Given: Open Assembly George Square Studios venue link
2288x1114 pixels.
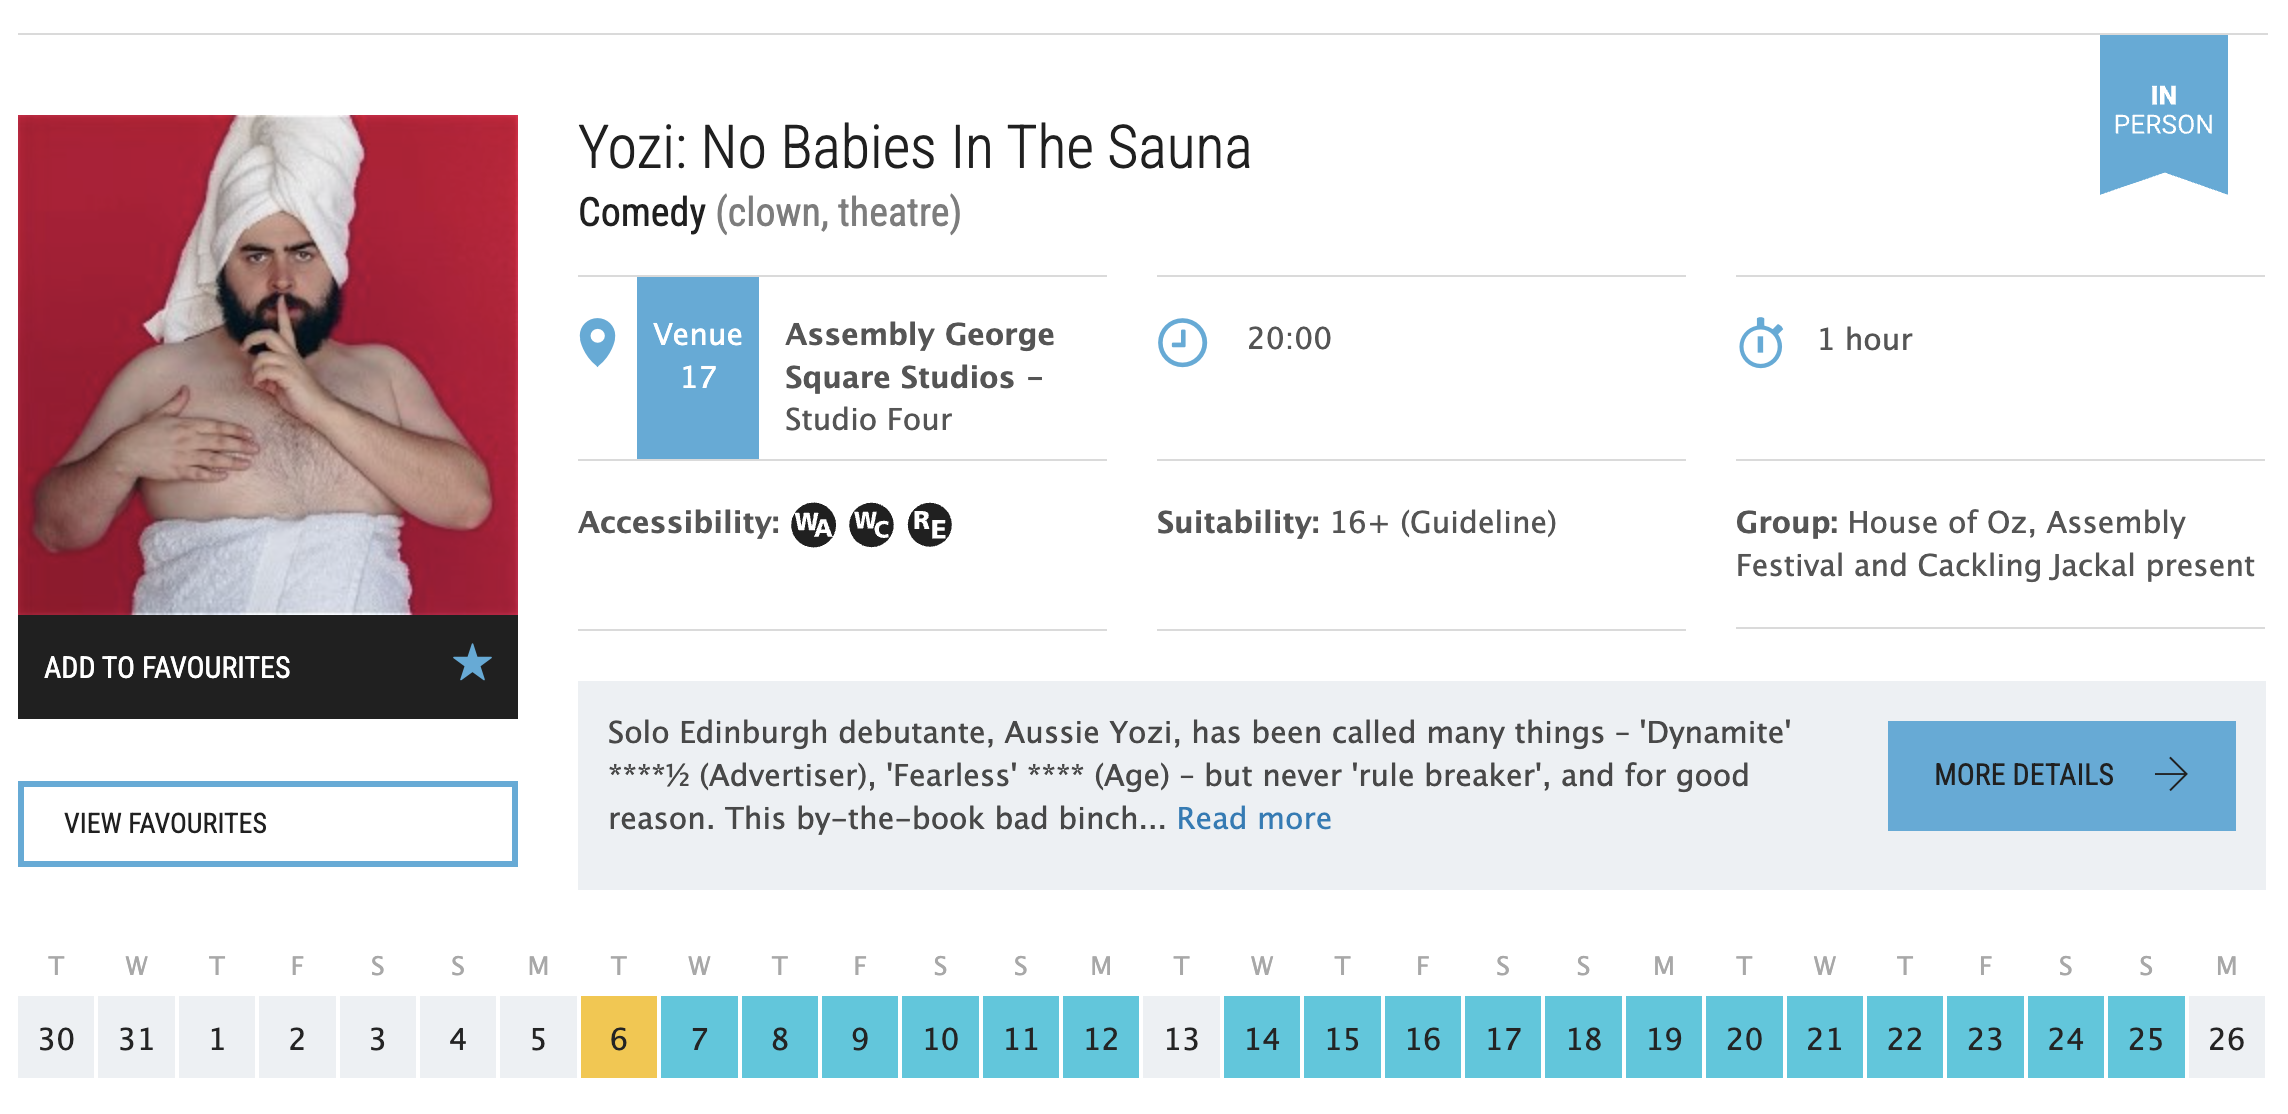Looking at the screenshot, I should 918,355.
